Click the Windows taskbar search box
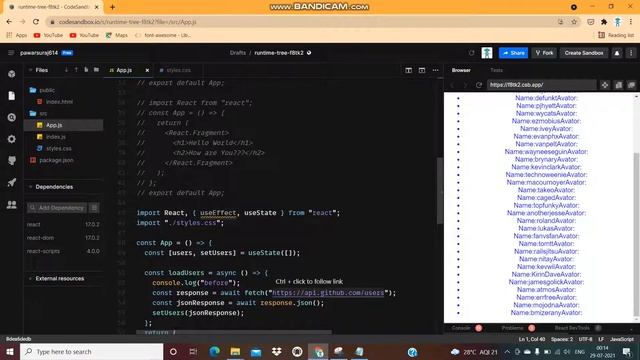640x360 pixels. point(91,351)
